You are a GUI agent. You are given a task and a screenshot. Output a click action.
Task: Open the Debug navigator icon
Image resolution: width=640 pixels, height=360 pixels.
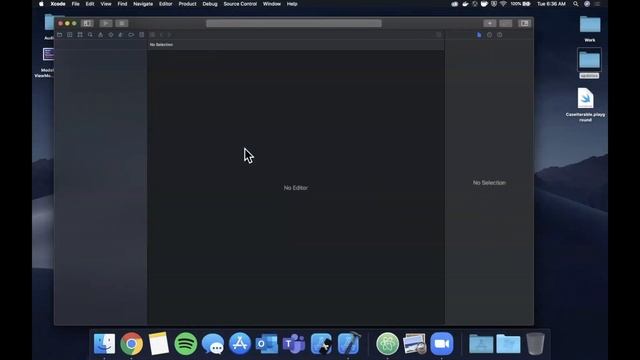click(x=121, y=35)
